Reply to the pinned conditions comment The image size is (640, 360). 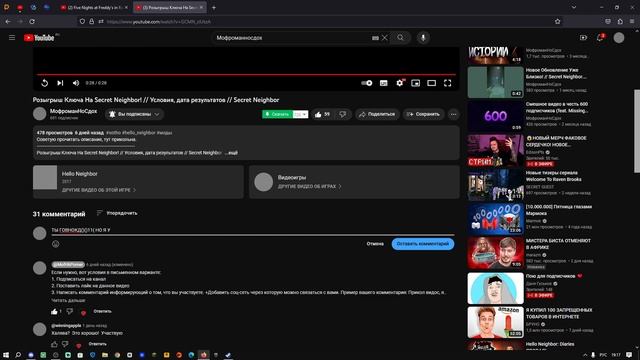tap(102, 311)
